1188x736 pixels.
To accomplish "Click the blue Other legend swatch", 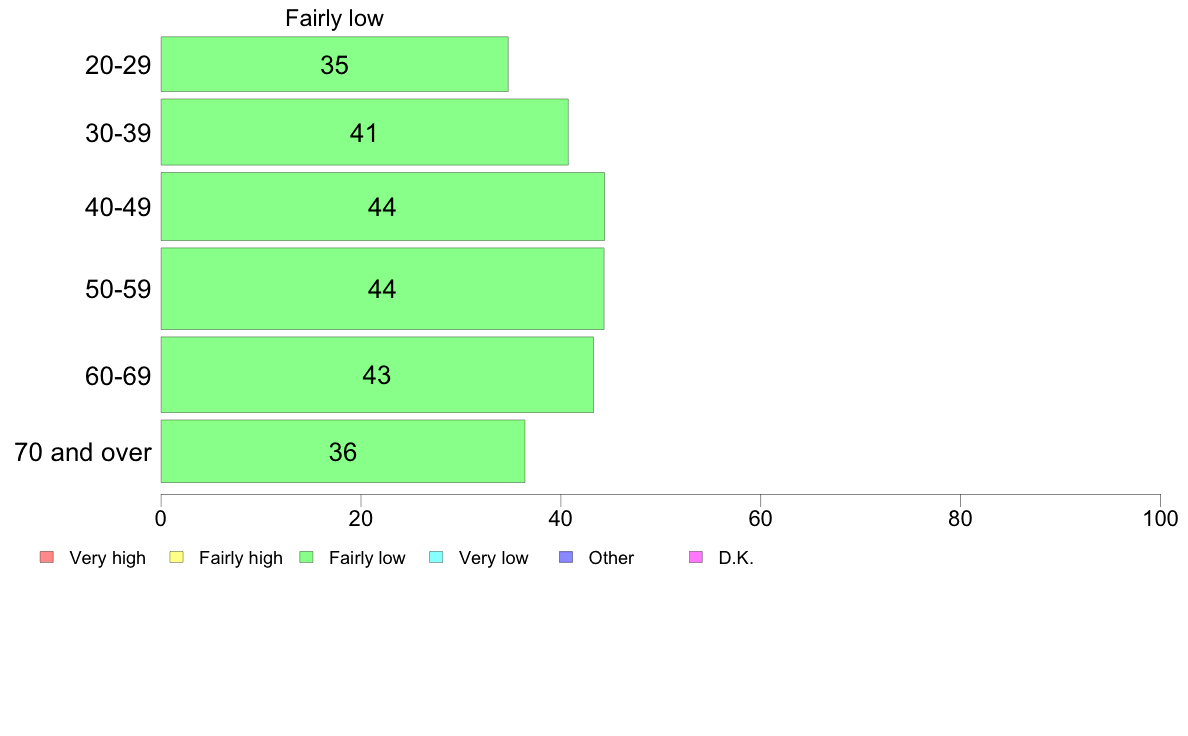I will 566,557.
